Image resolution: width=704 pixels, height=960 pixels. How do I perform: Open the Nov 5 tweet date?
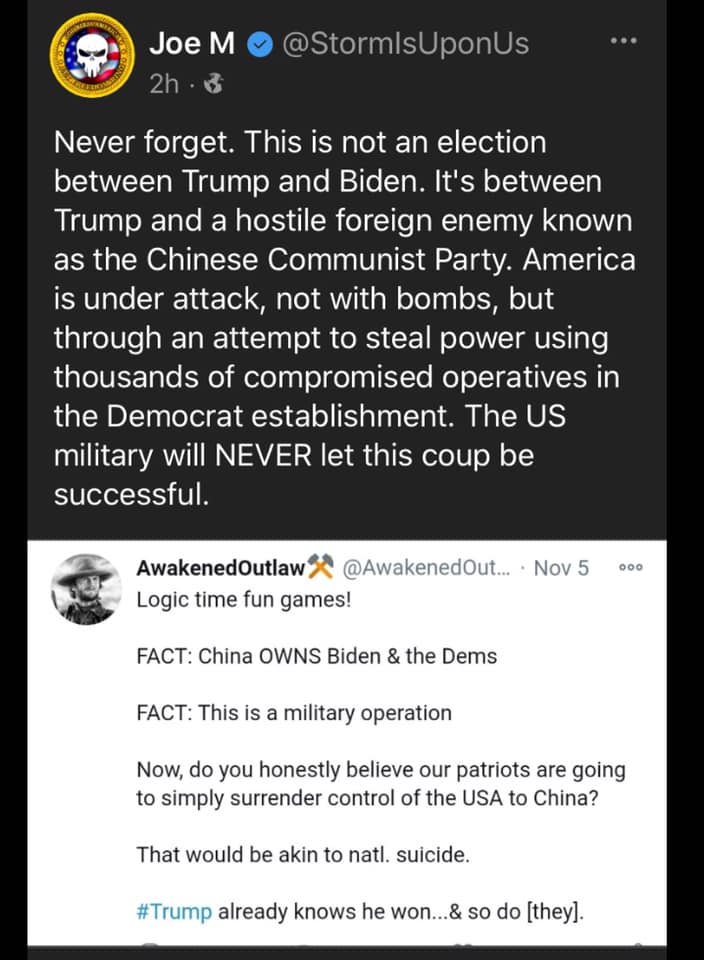(x=561, y=569)
